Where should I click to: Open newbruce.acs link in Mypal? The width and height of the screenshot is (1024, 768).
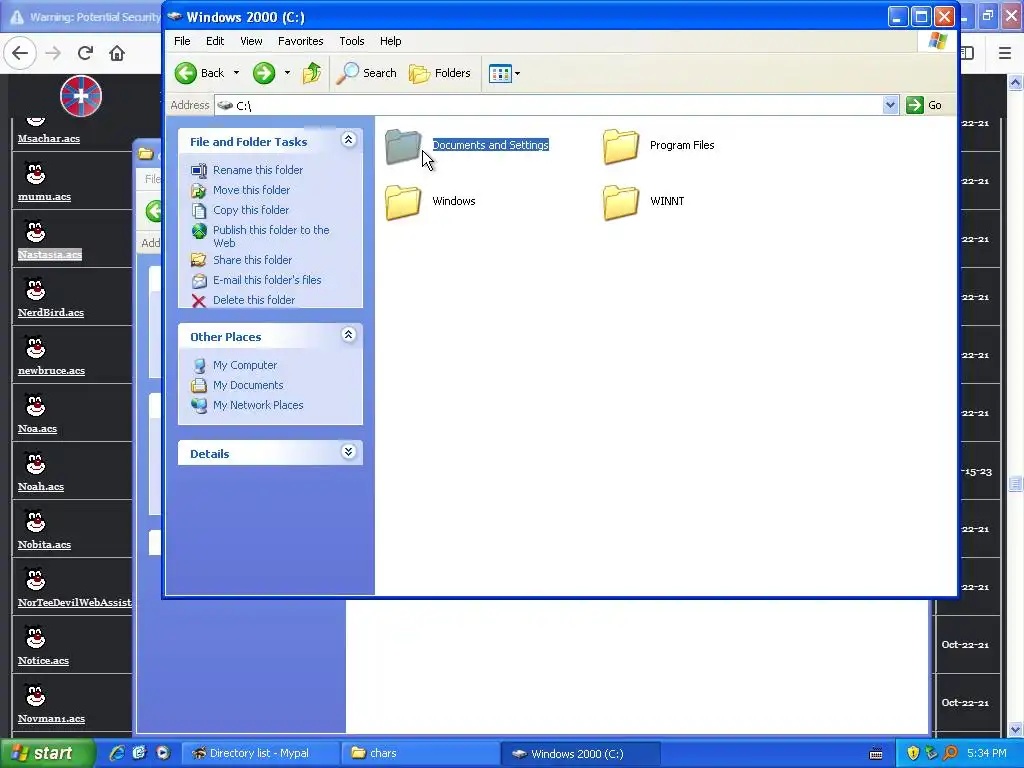coord(52,371)
